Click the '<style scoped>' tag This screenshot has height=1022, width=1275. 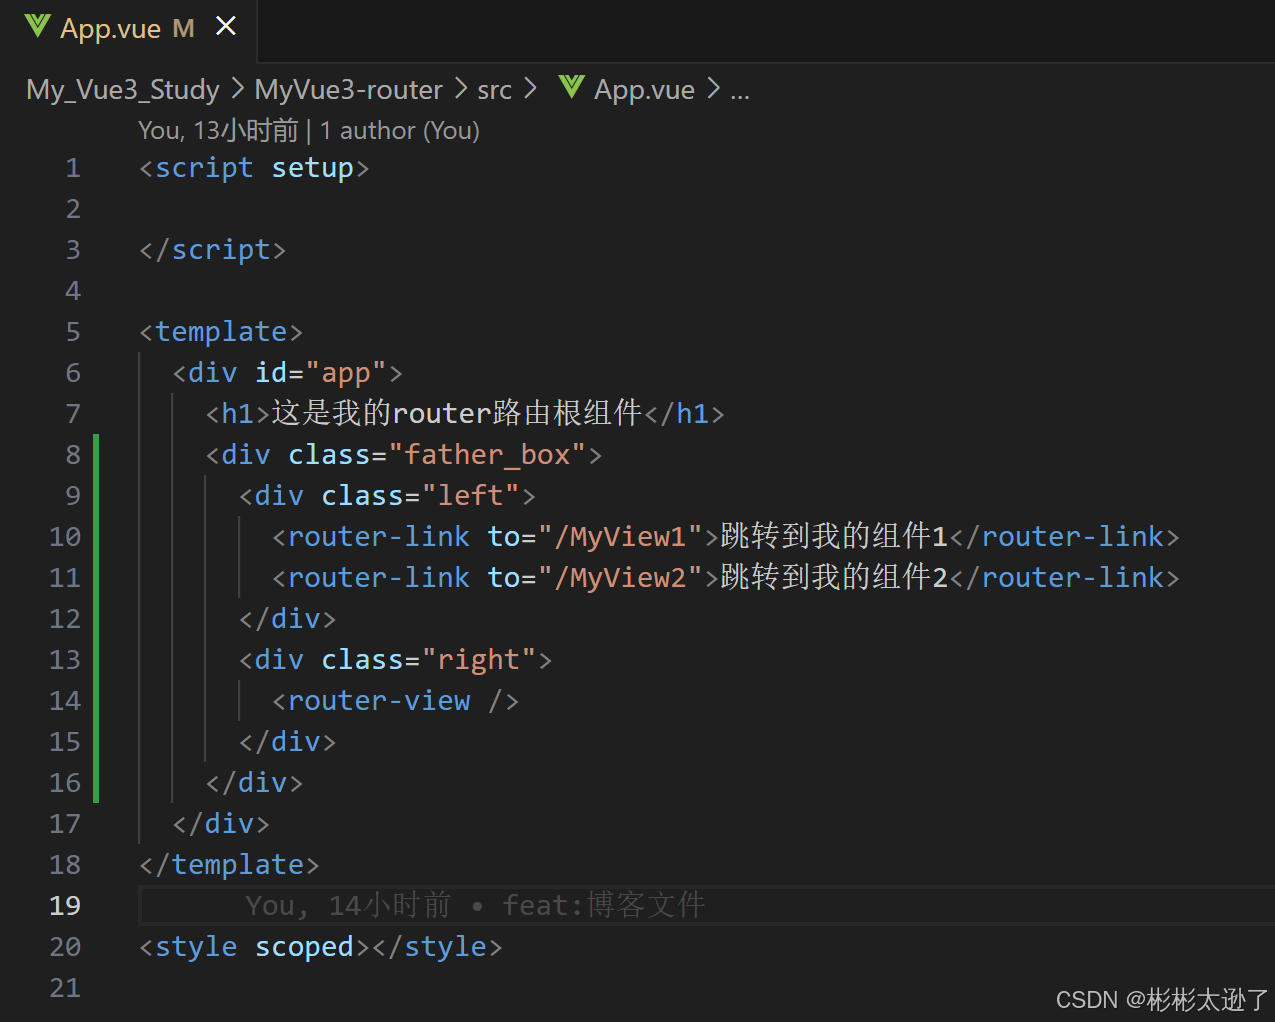coord(254,947)
